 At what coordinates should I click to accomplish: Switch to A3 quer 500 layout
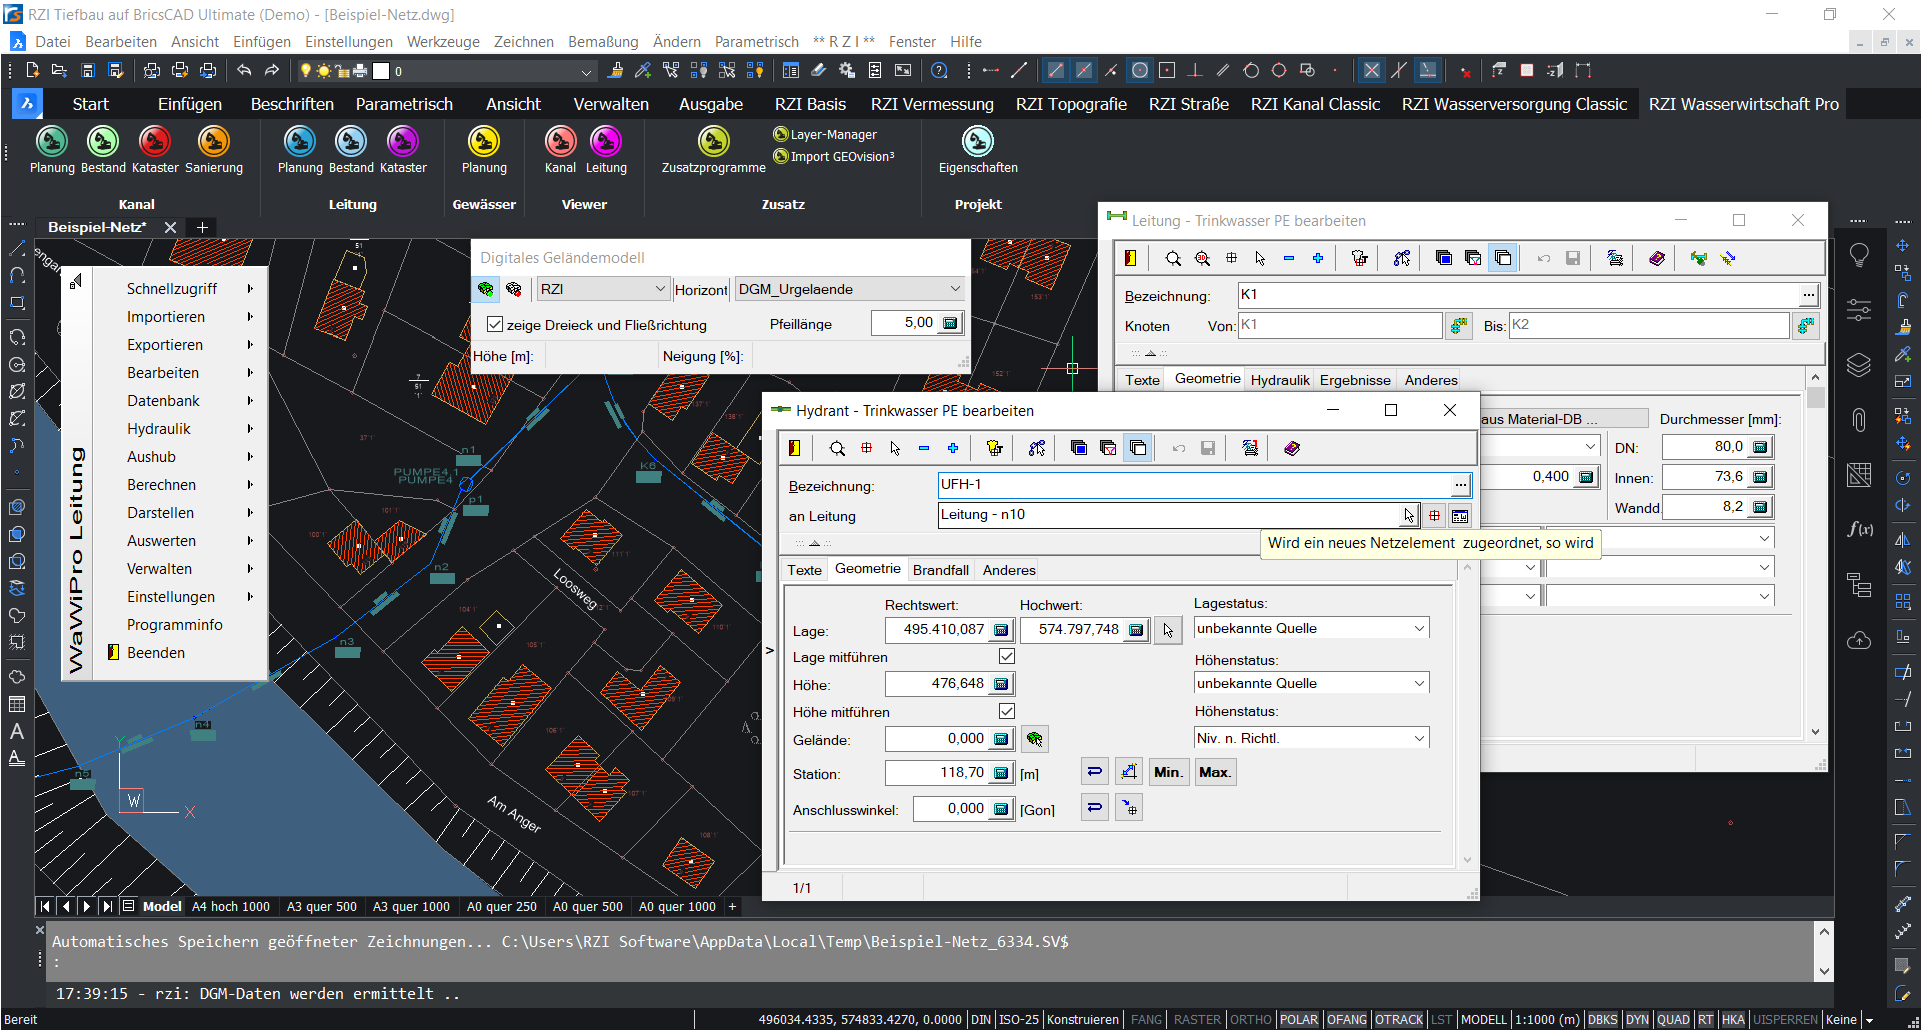click(322, 907)
